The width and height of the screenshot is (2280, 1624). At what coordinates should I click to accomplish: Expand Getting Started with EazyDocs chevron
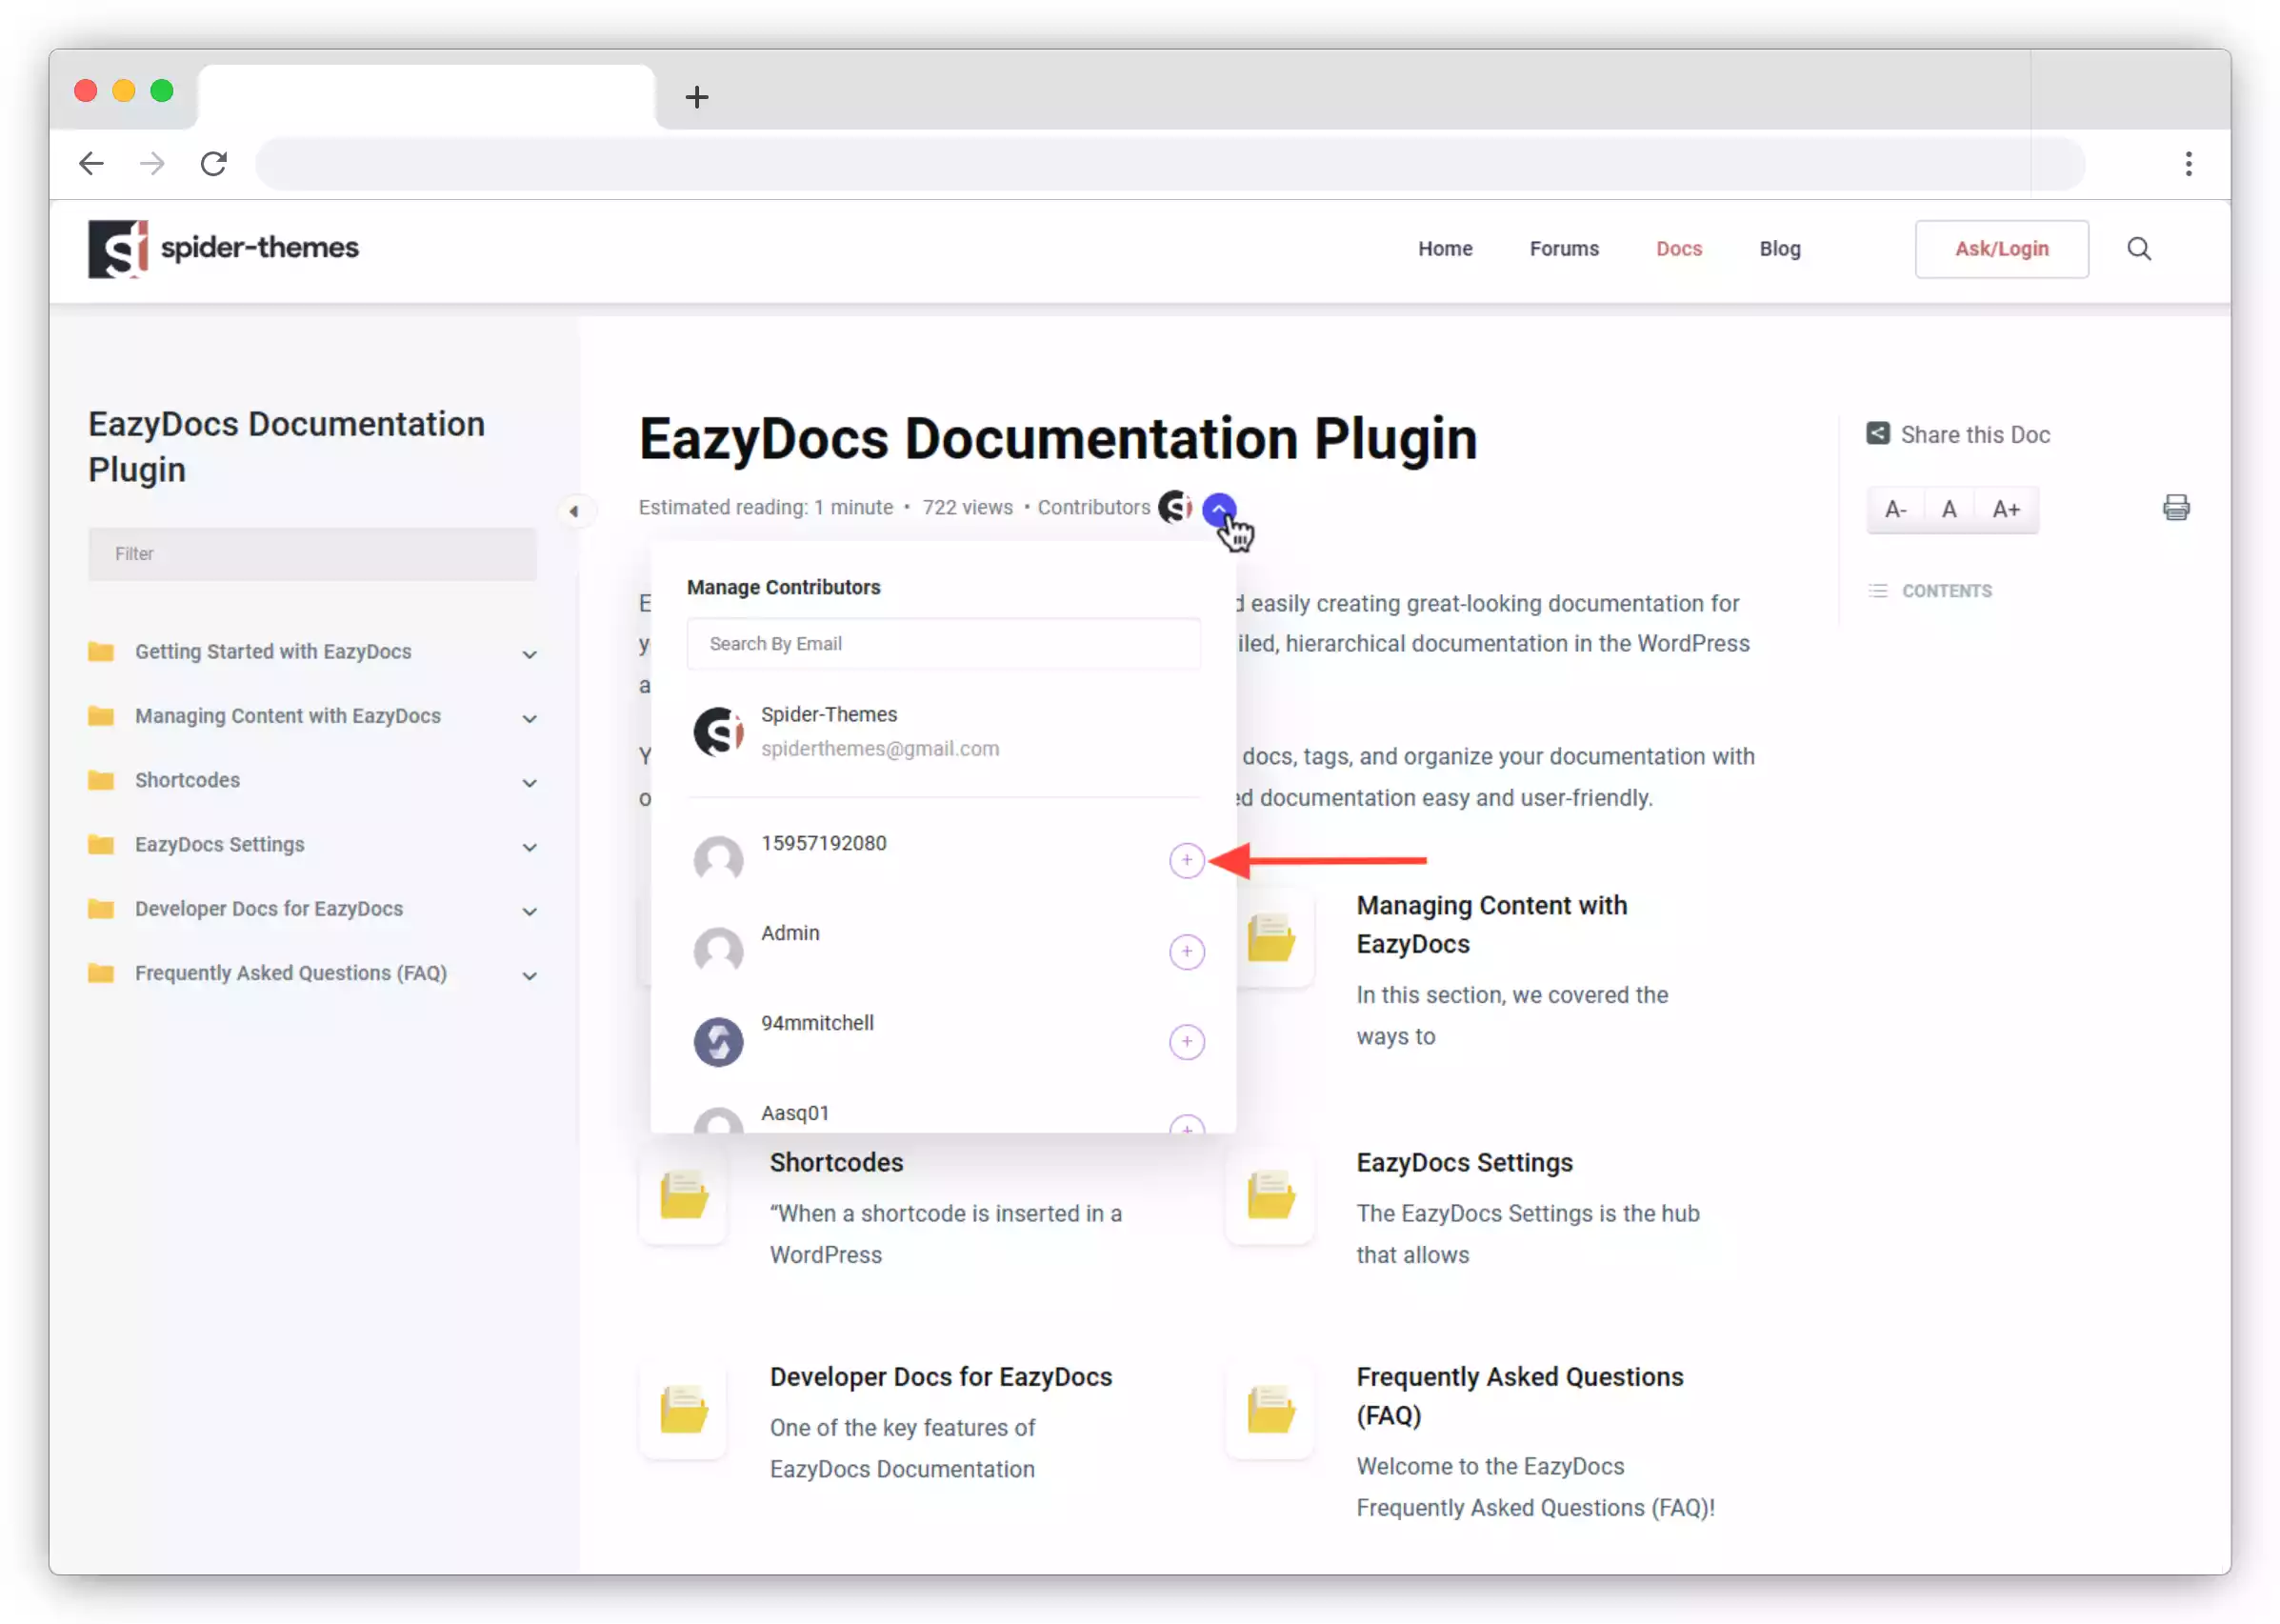529,654
